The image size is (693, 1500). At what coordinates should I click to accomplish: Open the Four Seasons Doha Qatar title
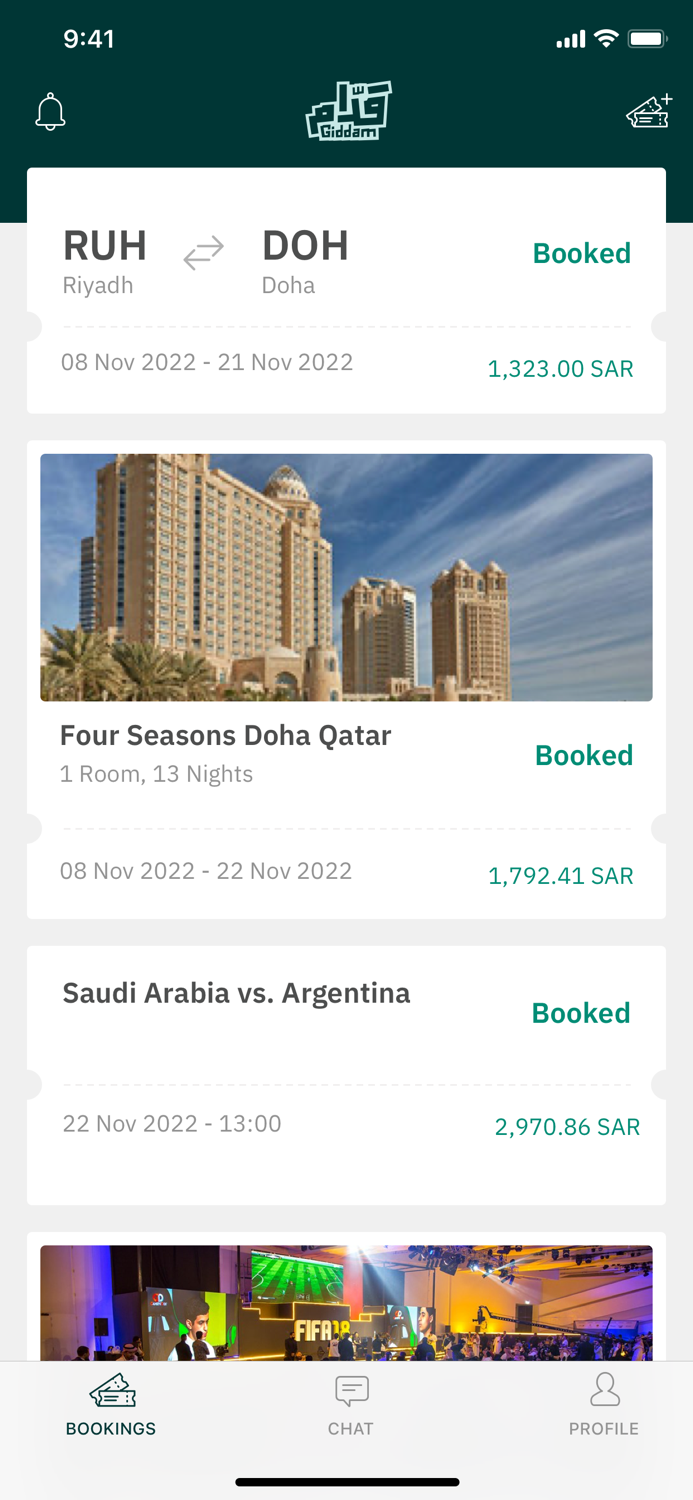(225, 736)
